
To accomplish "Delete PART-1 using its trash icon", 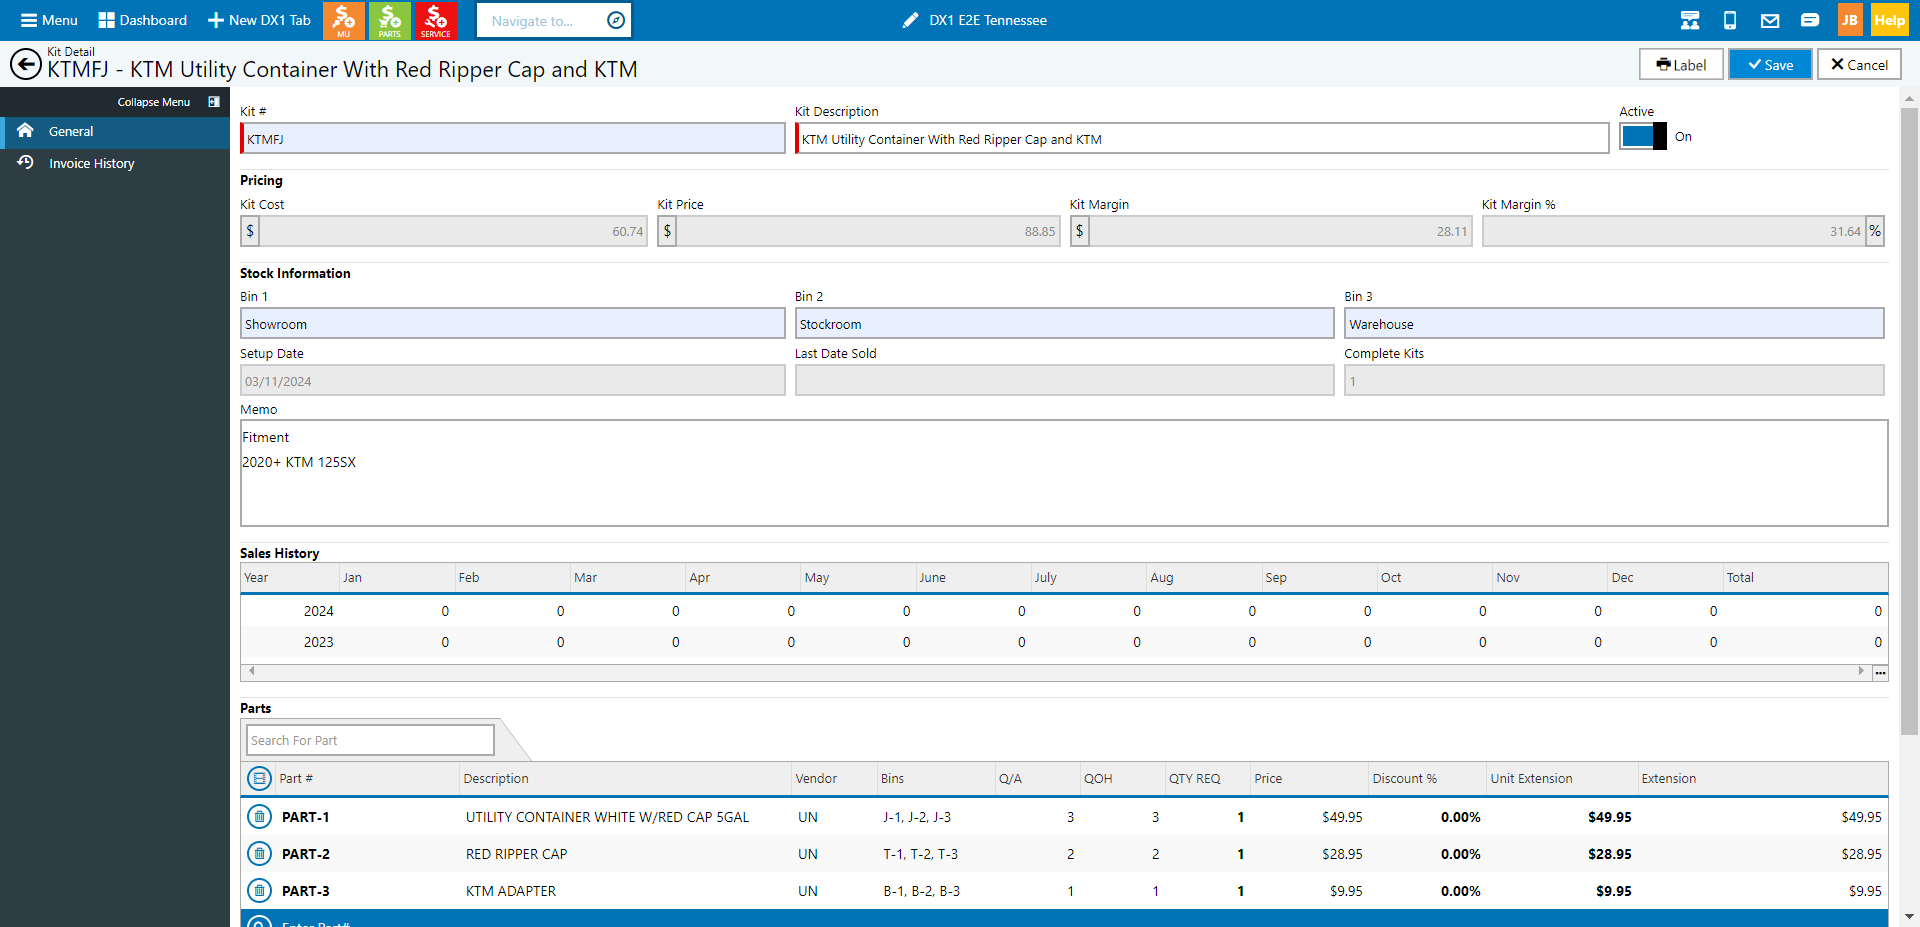I will pos(259,817).
